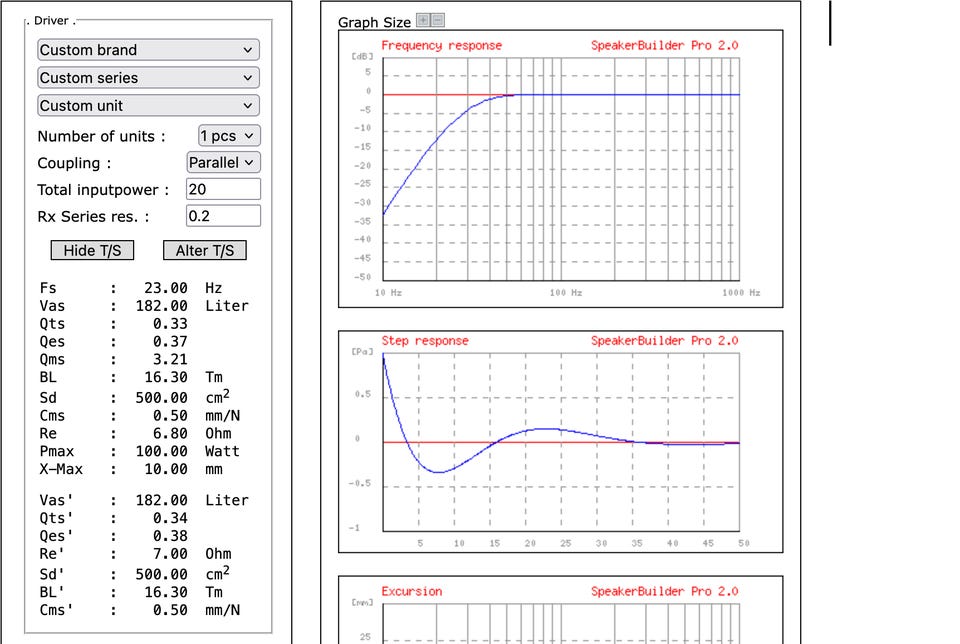The image size is (960, 644).
Task: Expand the Custom series selector
Action: tap(148, 78)
